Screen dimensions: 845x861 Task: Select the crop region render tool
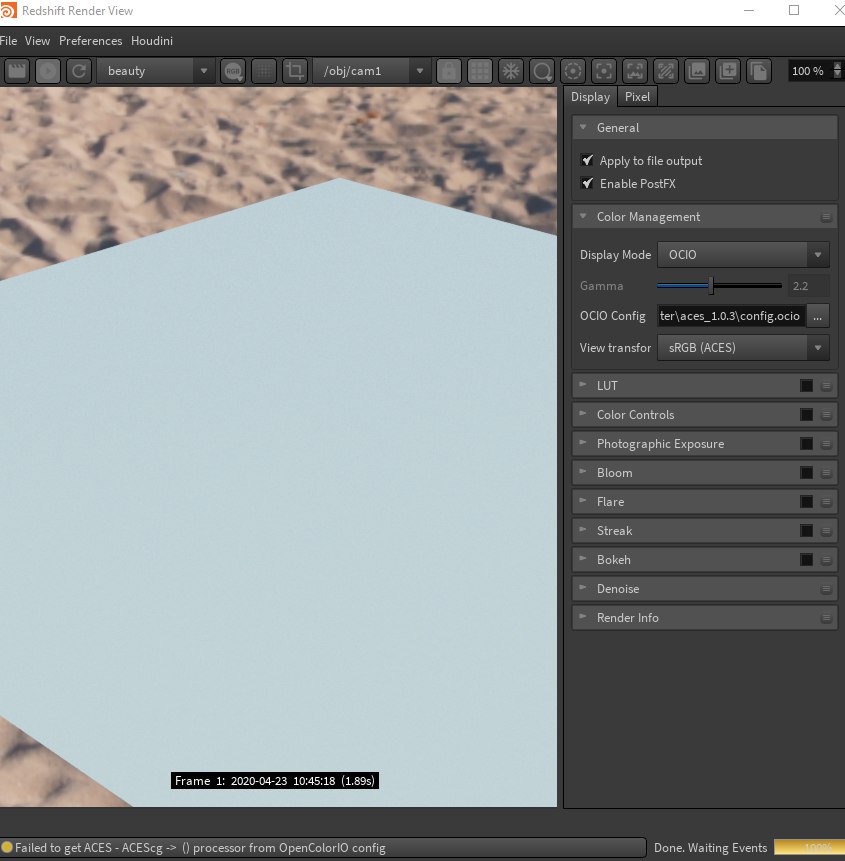click(x=295, y=71)
